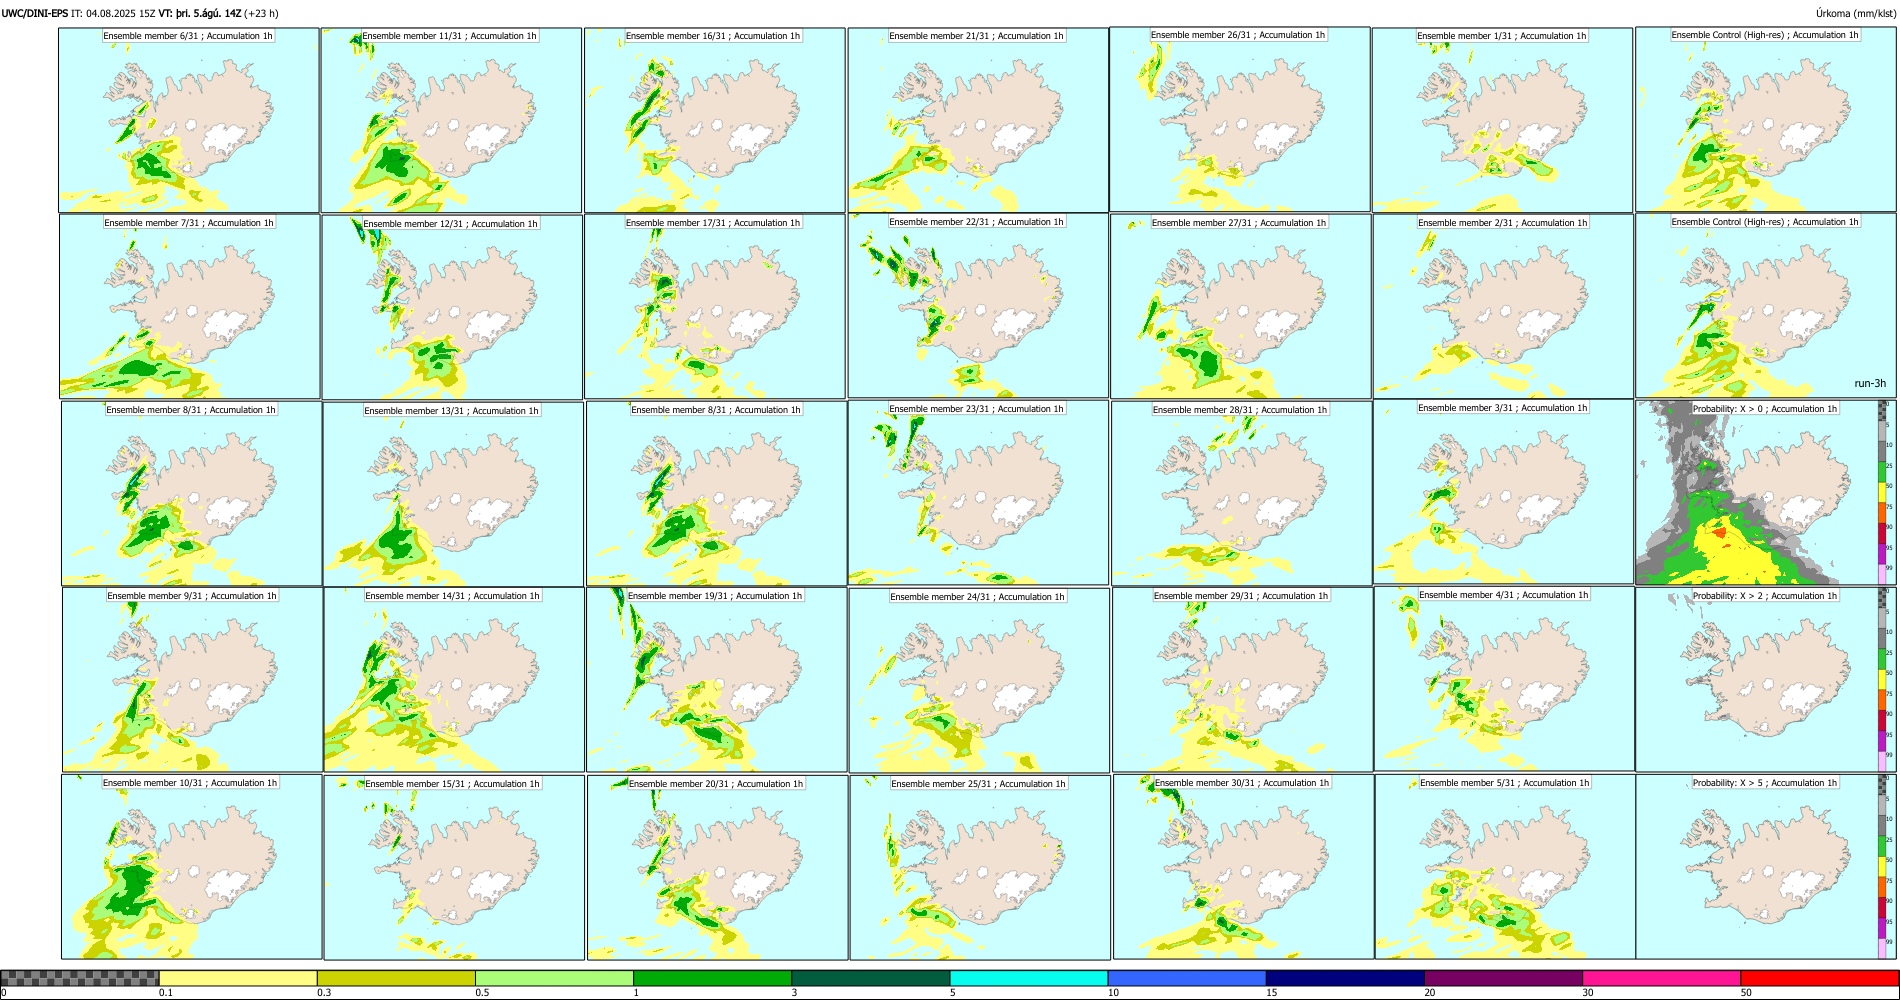The image size is (1900, 1000).
Task: Select the Ensemble member 22/31 map
Action: (978, 306)
